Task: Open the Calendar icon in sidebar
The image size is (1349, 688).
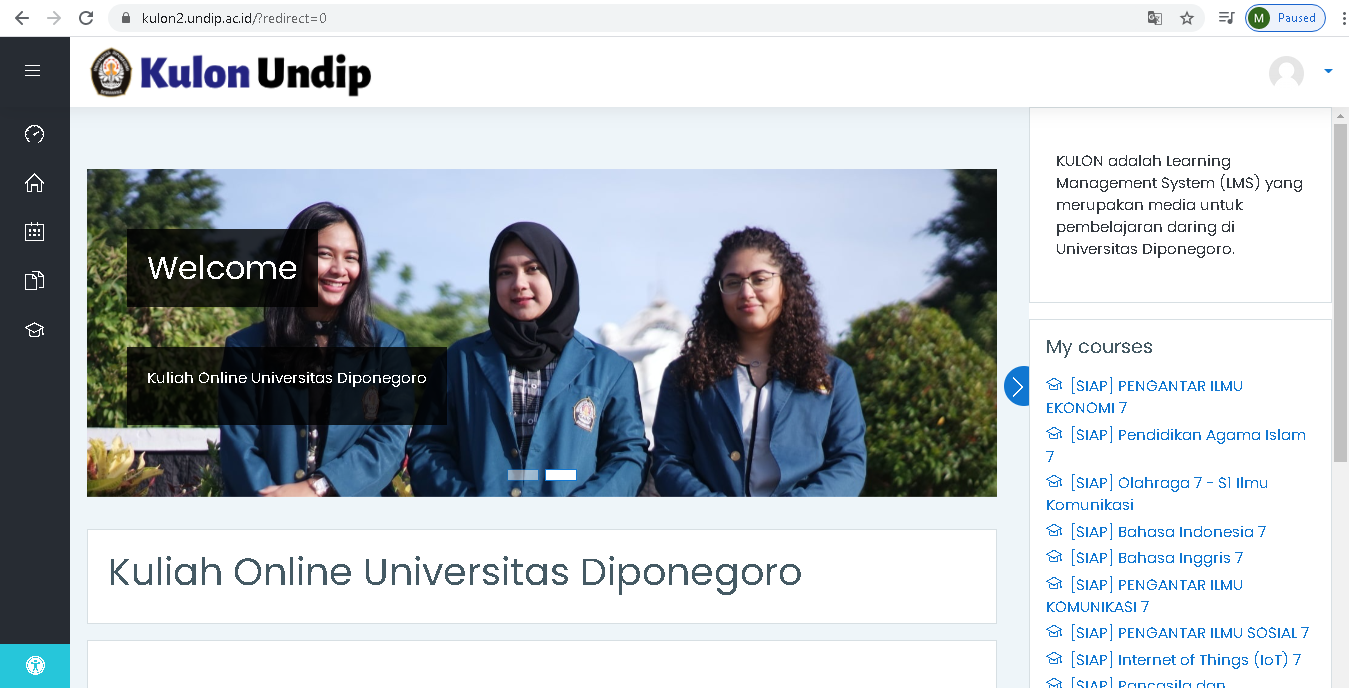Action: click(34, 232)
